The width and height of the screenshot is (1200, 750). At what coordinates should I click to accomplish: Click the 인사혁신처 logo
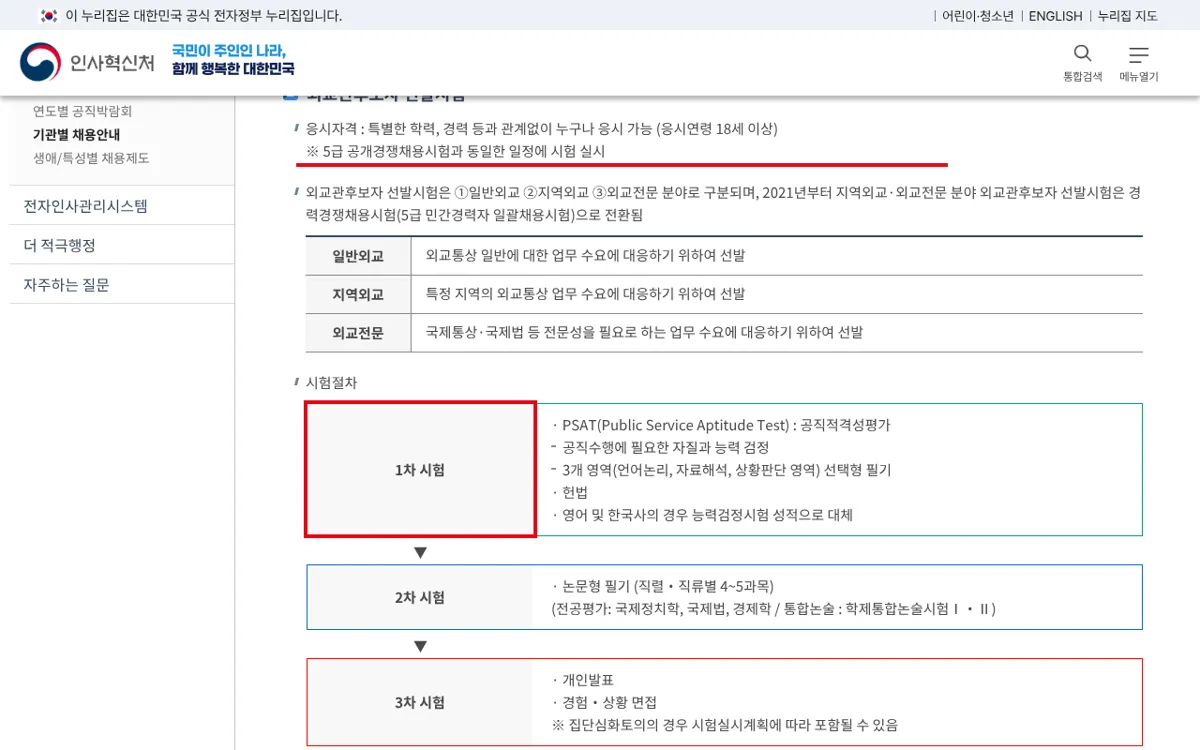(87, 62)
